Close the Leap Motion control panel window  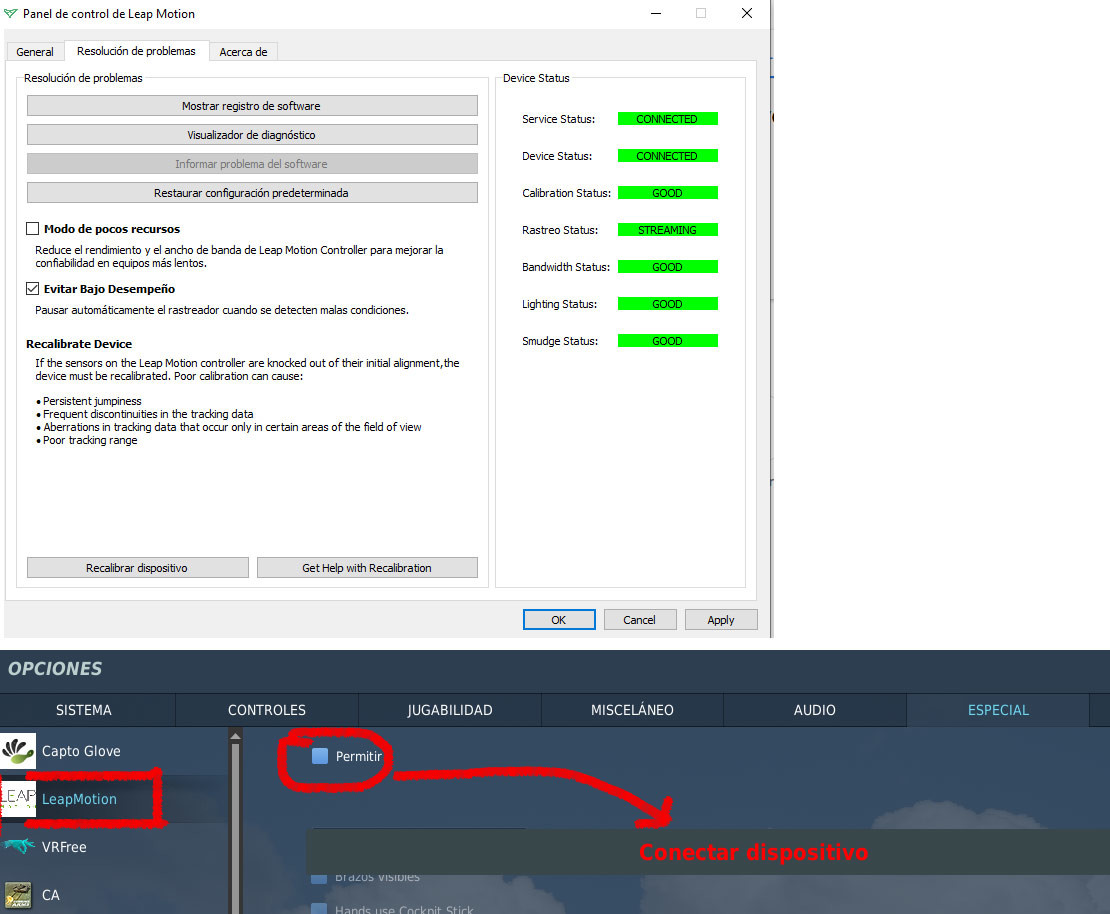click(x=747, y=13)
